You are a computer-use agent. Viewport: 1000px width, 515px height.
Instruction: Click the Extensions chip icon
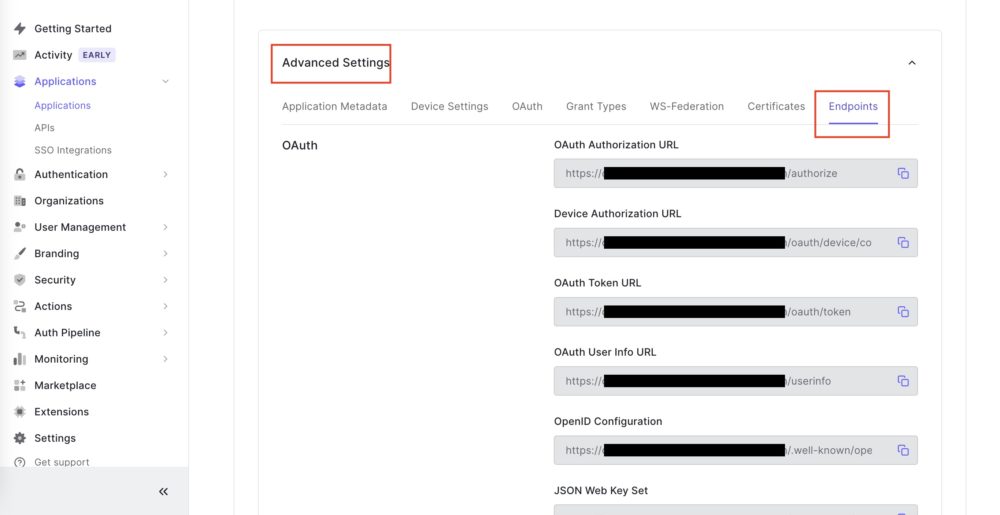click(x=20, y=412)
